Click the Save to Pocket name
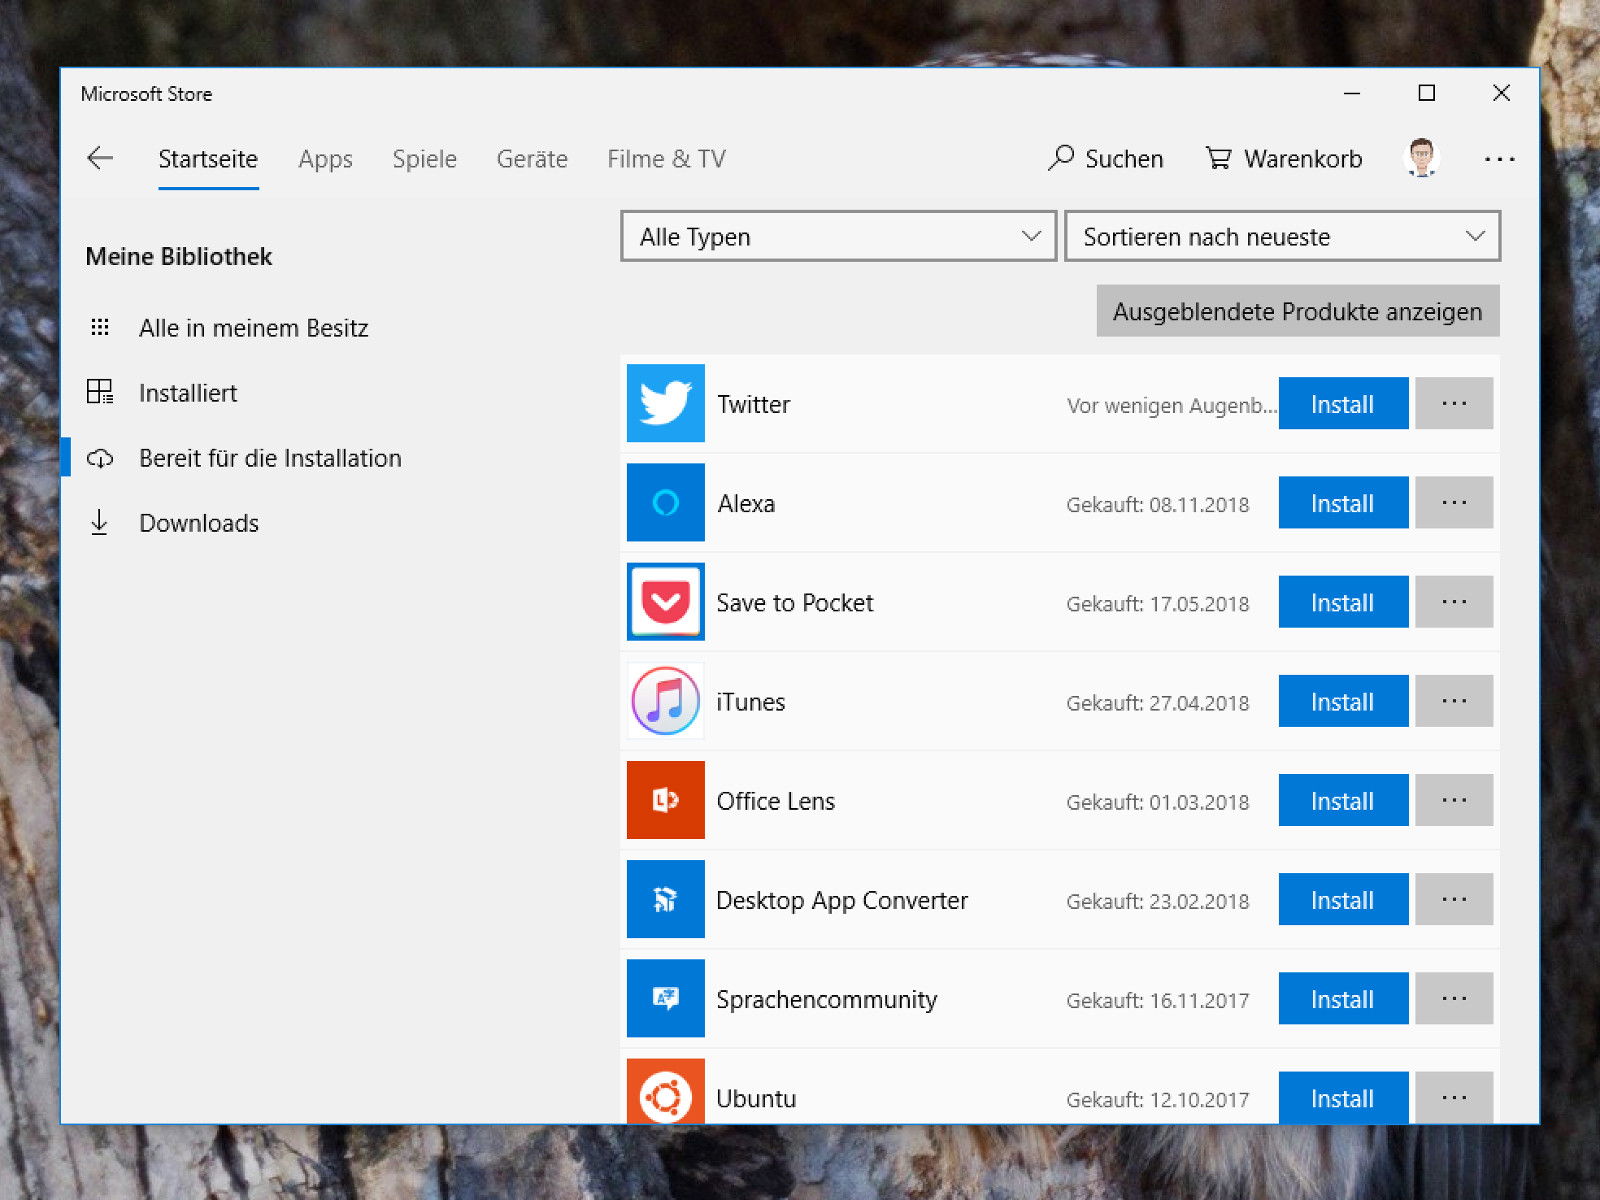Screen dimensions: 1600x1200 point(795,602)
